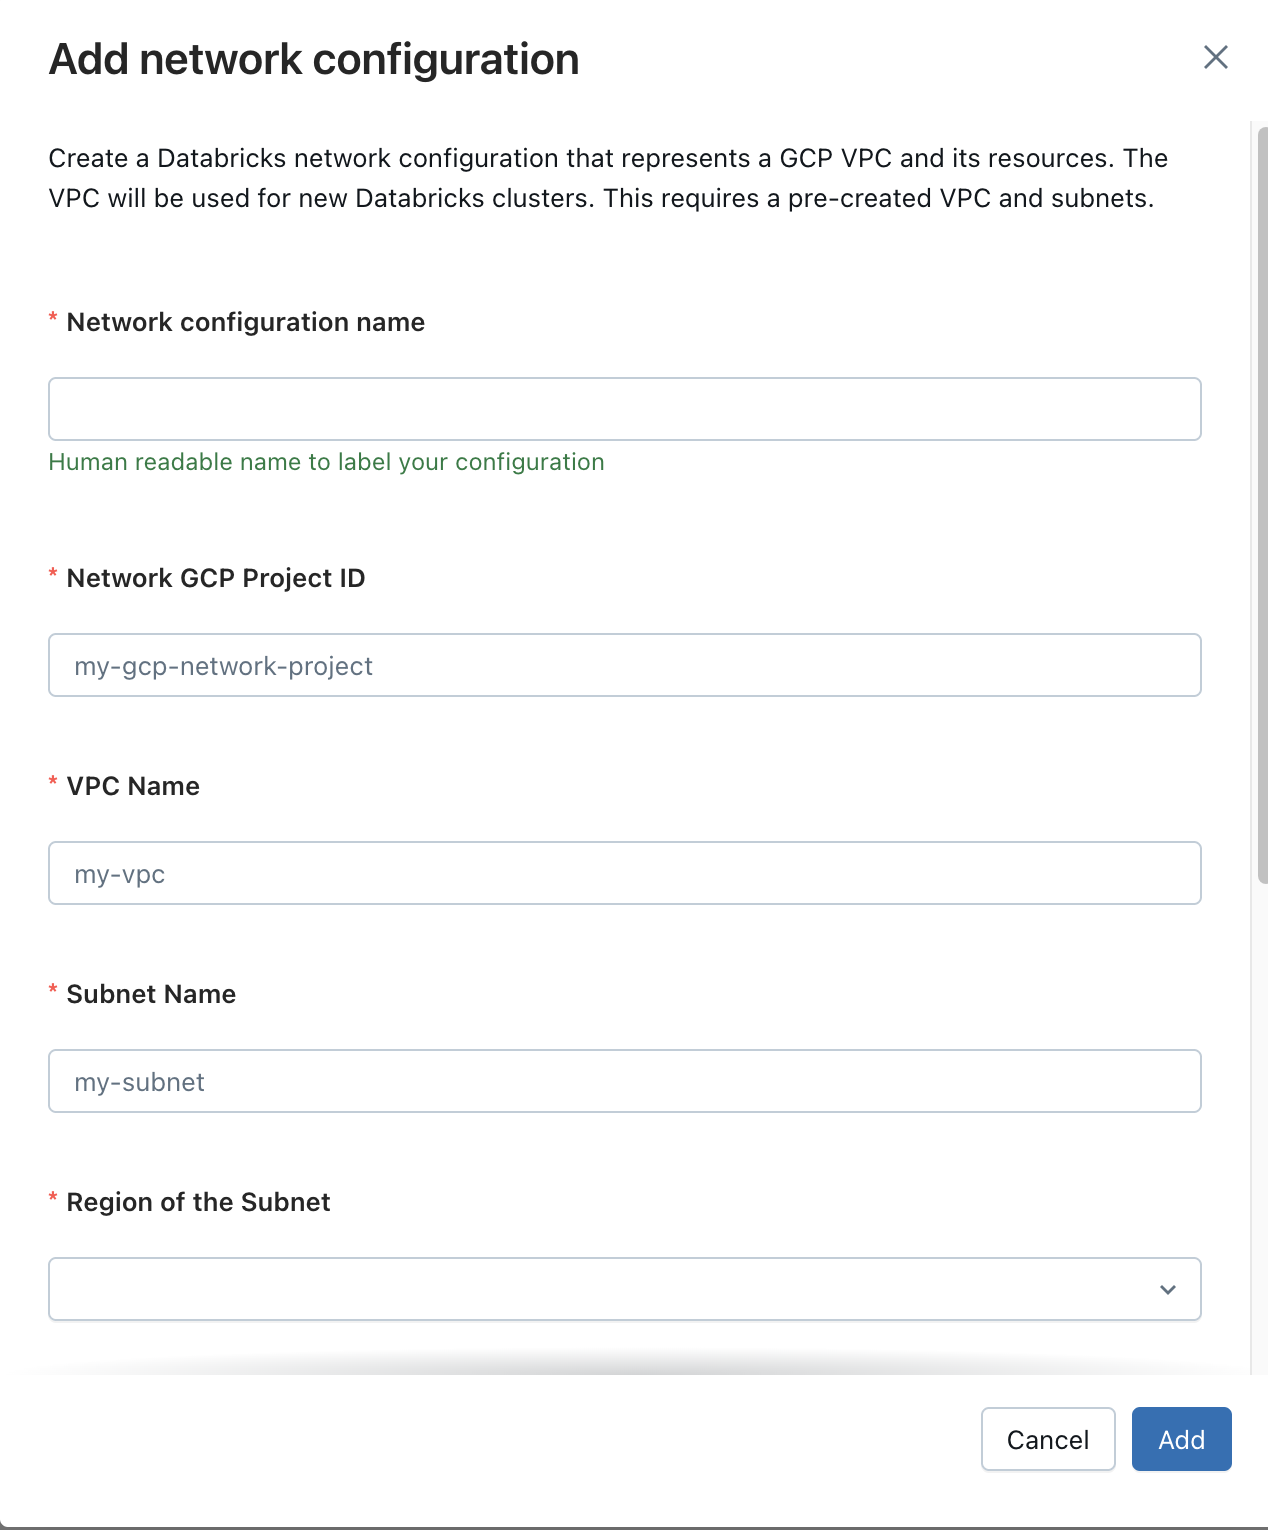Screen dimensions: 1268x1530
Task: Focus the Network GCP Project ID field
Action: click(624, 665)
